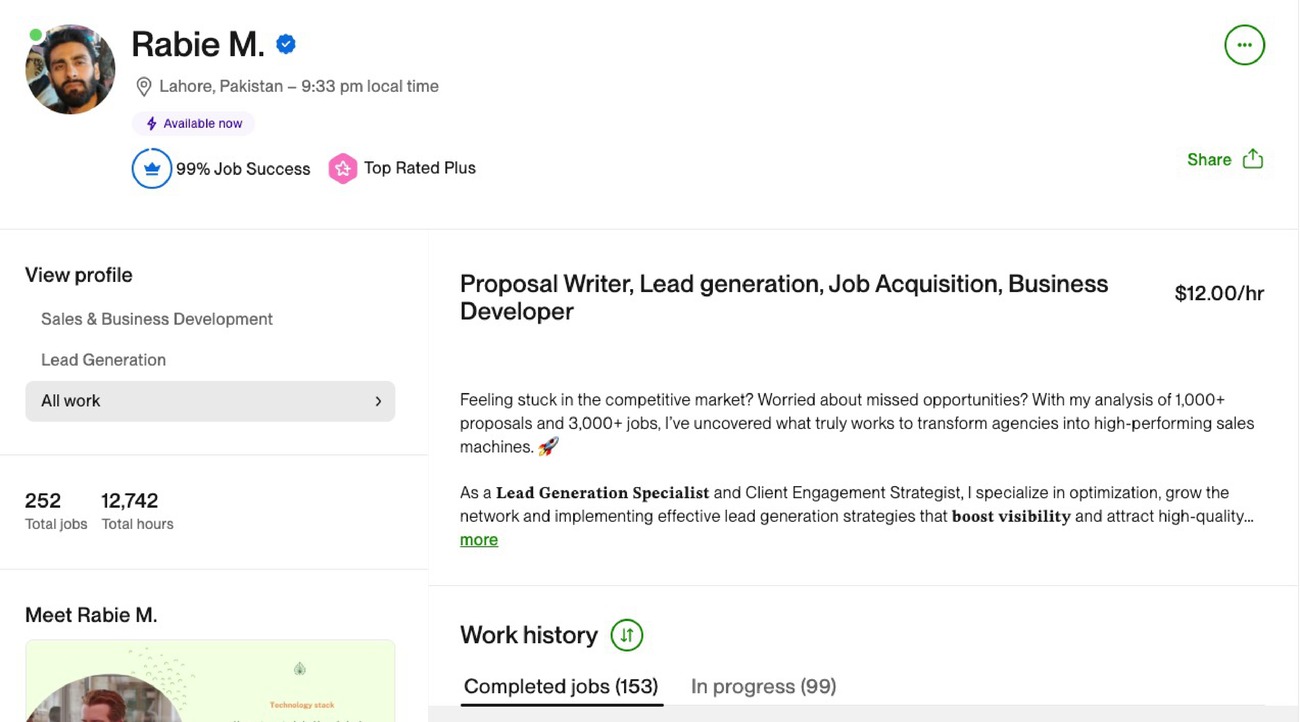Click the blue verified badge icon

click(x=286, y=44)
